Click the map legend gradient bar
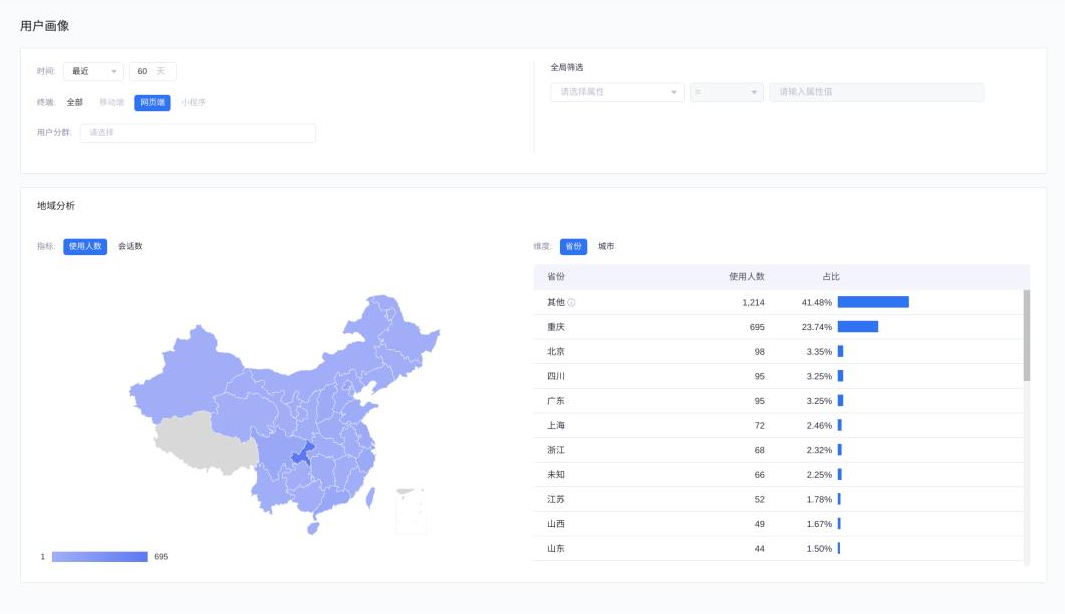Screen dimensions: 1065x614 tap(100, 557)
